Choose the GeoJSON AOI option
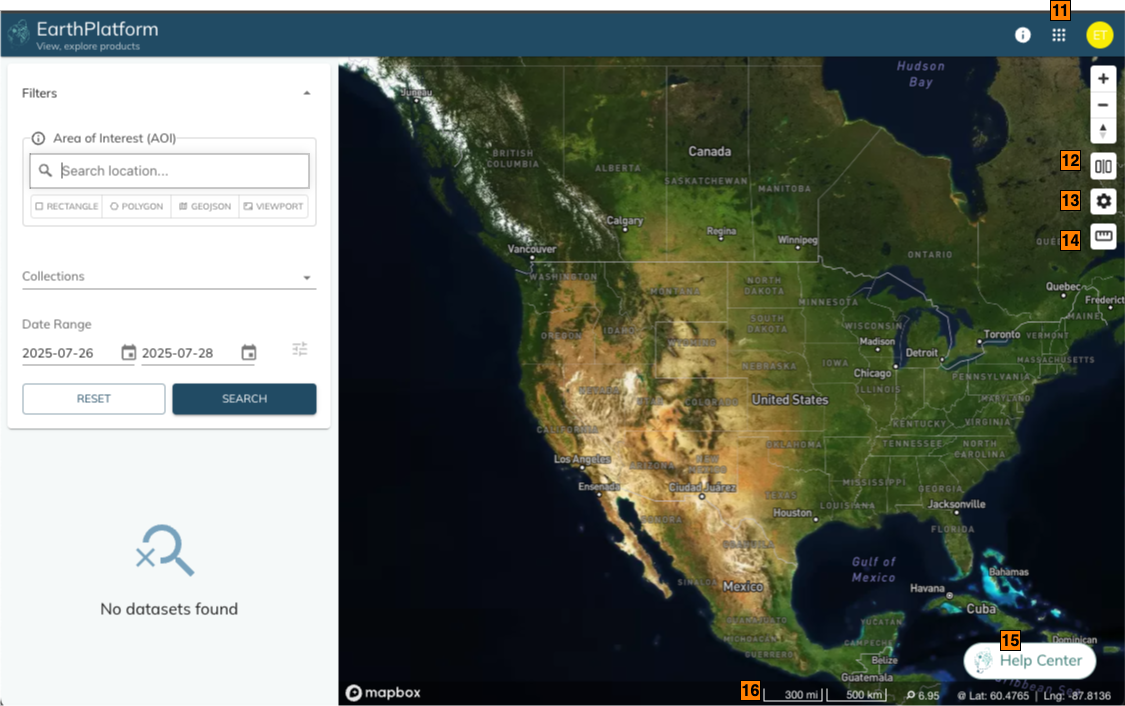 coord(205,207)
